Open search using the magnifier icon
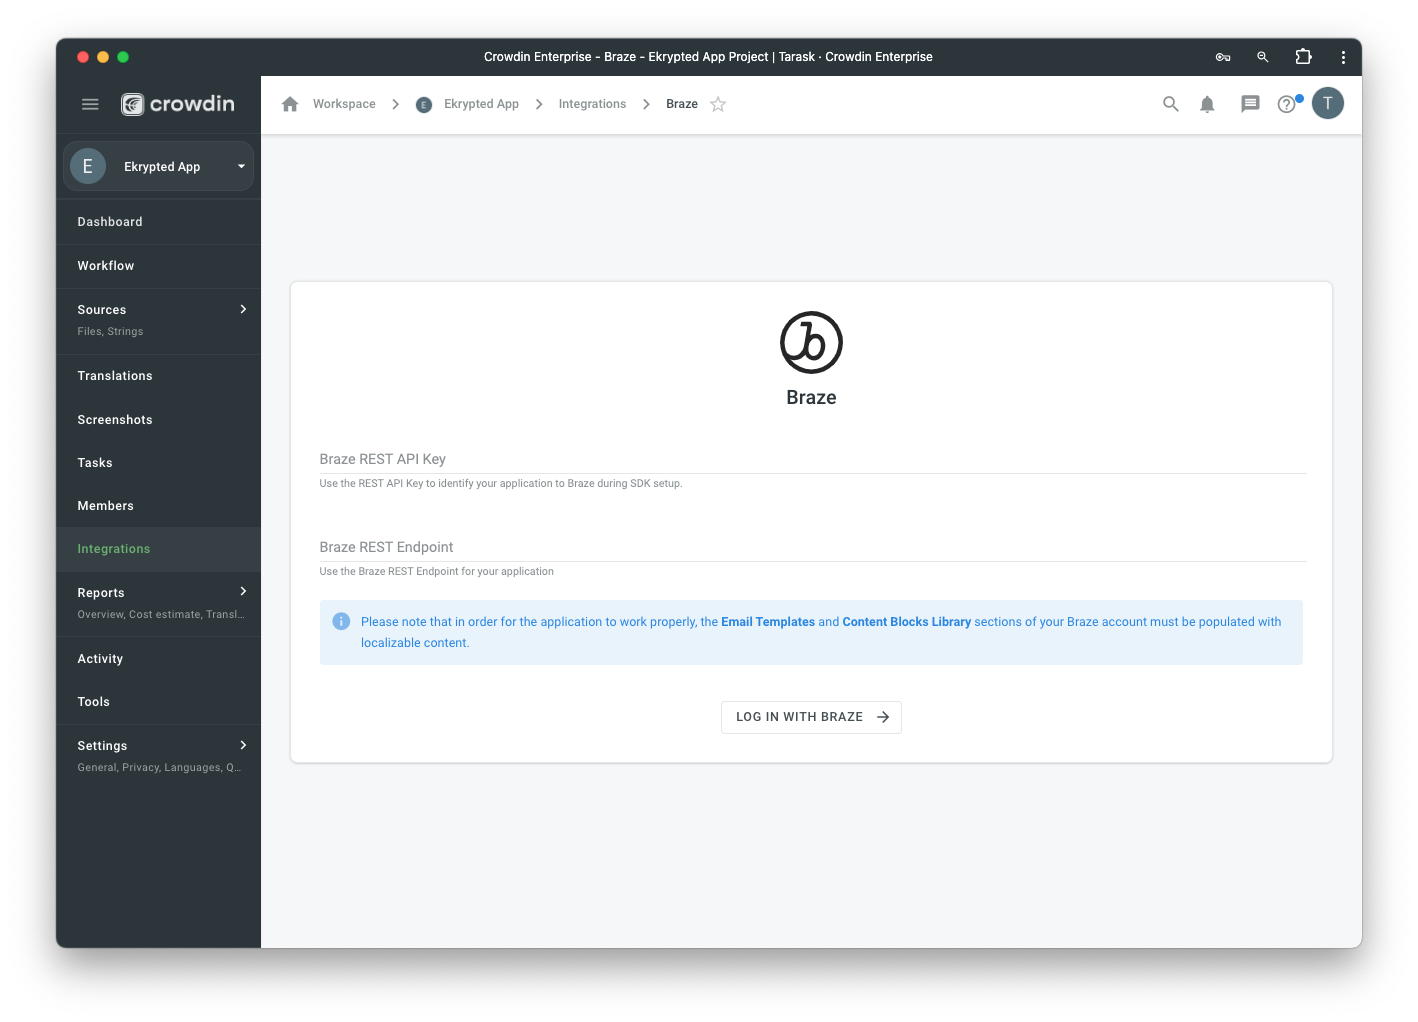The width and height of the screenshot is (1418, 1022). (x=1170, y=104)
